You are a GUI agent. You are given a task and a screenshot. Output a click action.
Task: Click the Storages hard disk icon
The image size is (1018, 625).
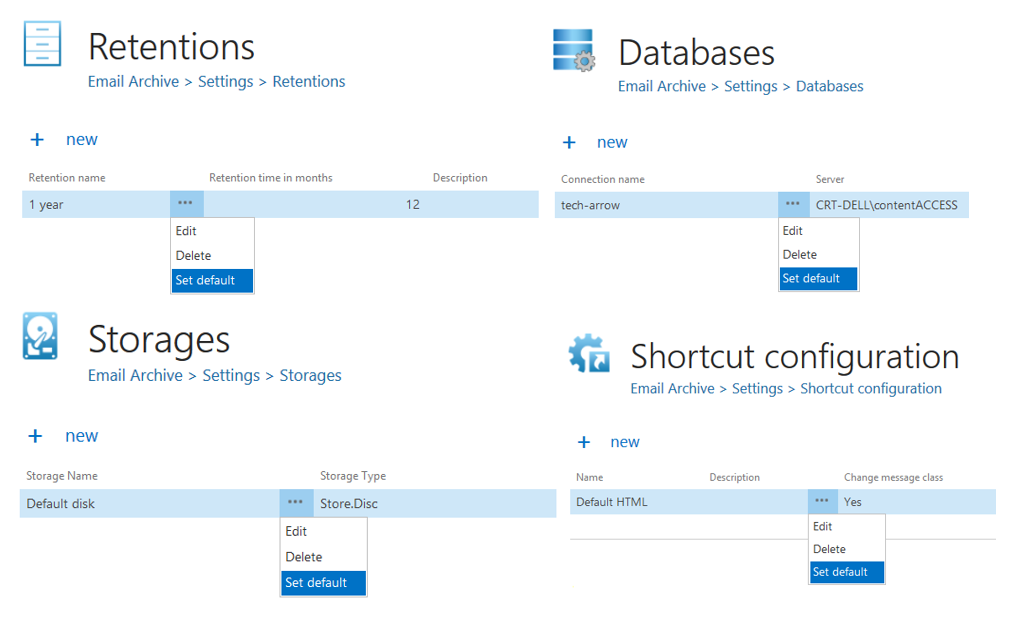[x=41, y=336]
